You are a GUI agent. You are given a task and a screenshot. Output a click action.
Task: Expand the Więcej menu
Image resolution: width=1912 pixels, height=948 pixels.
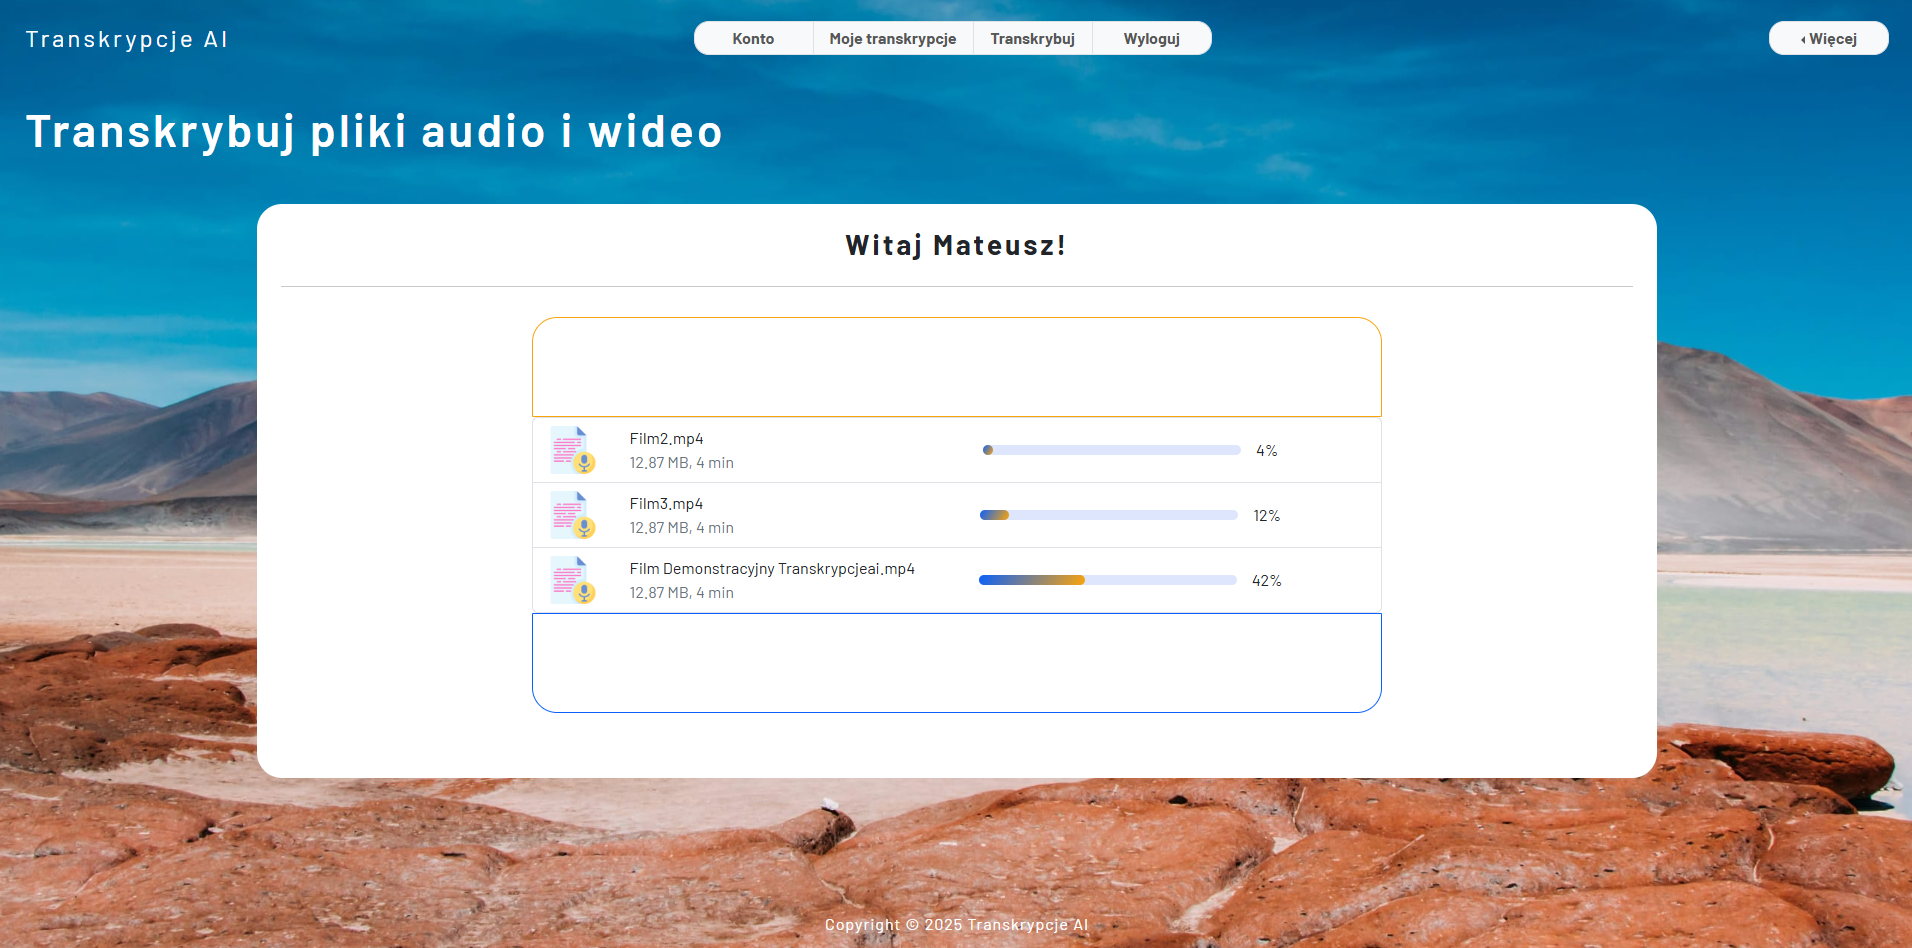pos(1828,39)
